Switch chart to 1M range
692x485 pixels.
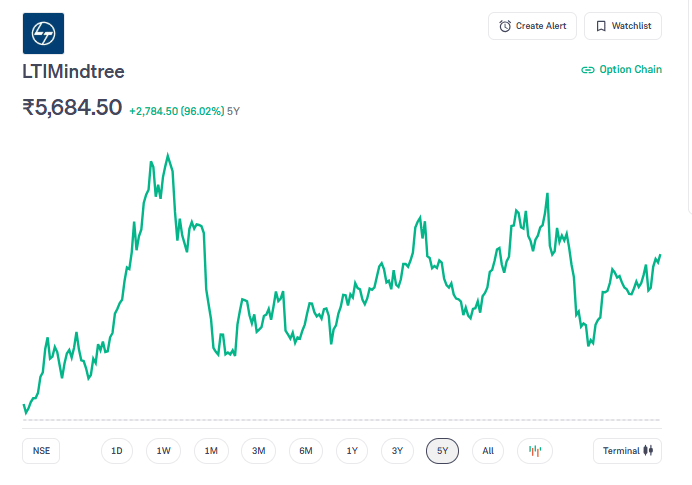point(211,451)
